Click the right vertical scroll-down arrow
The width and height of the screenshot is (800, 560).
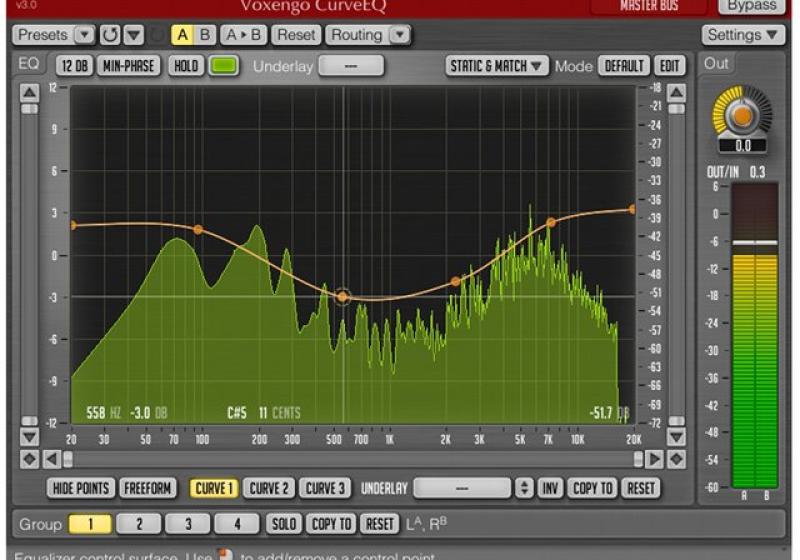tap(677, 437)
